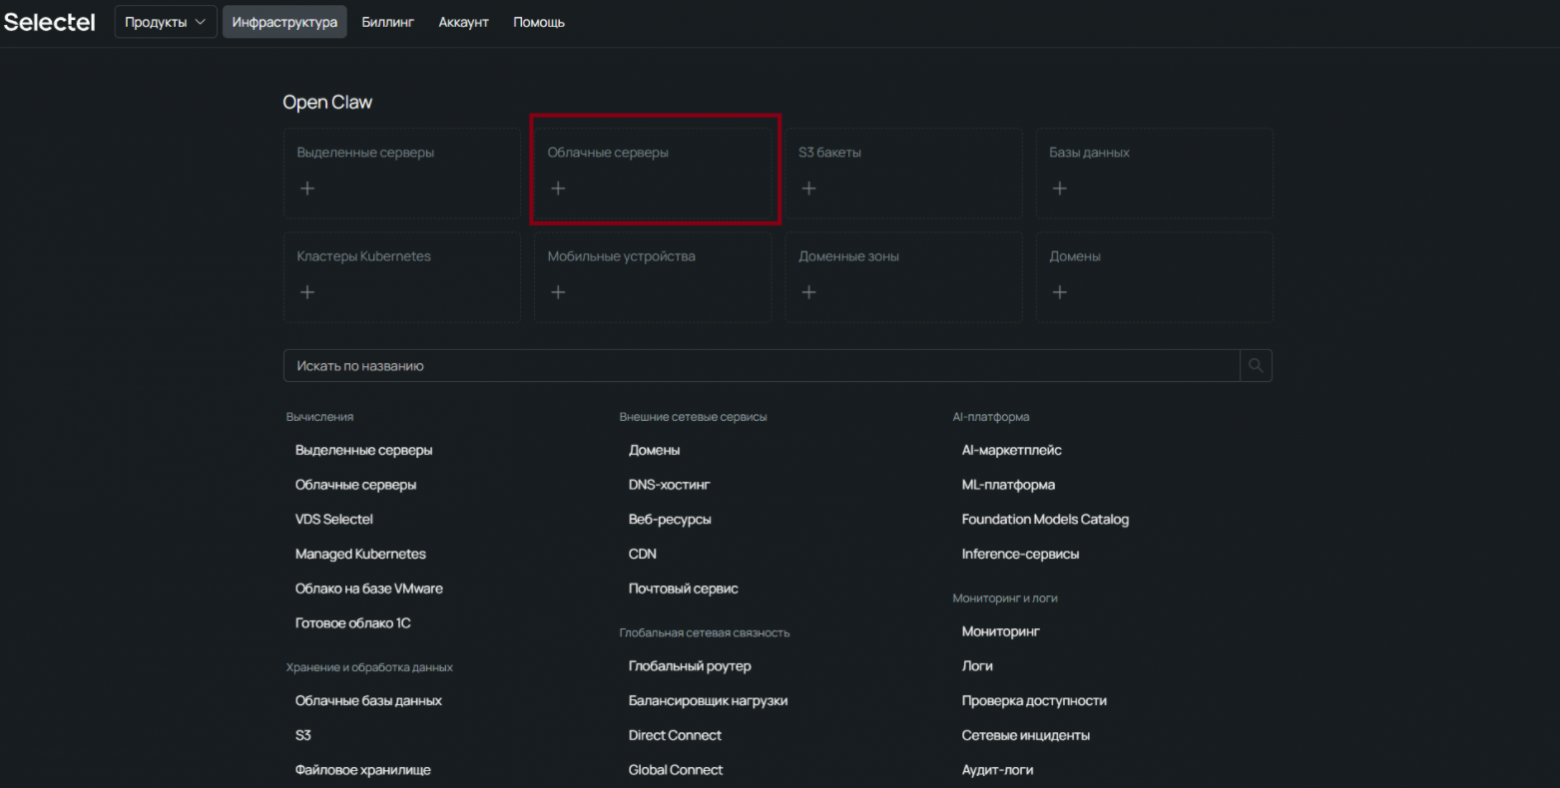This screenshot has width=1560, height=788.
Task: Click the plus icon on Кластеры Kubernetes card
Action: pyautogui.click(x=307, y=291)
